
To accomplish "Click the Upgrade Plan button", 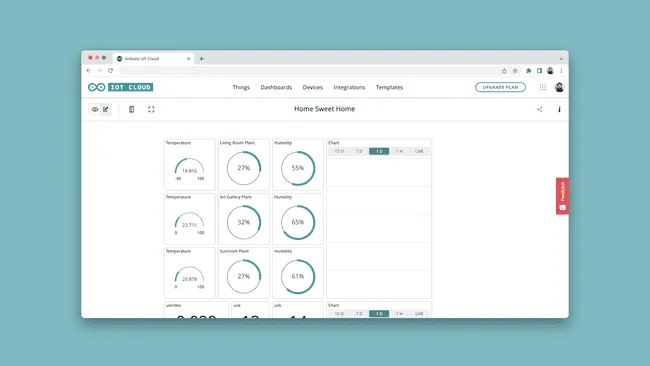I will pos(500,87).
